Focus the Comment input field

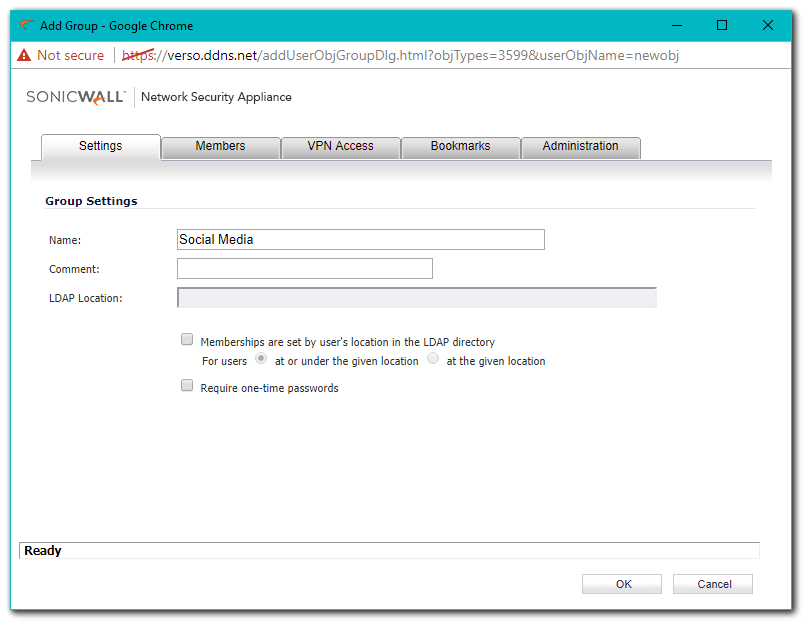tap(304, 268)
